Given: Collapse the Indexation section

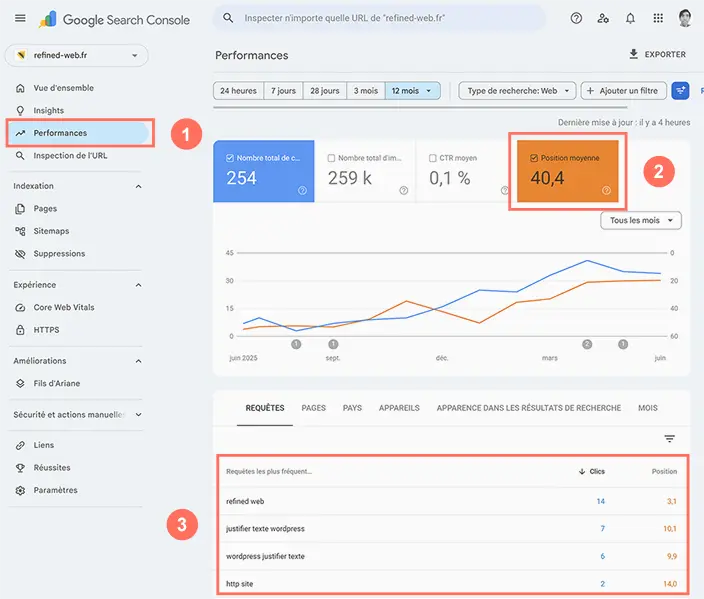Looking at the screenshot, I should click(x=139, y=186).
